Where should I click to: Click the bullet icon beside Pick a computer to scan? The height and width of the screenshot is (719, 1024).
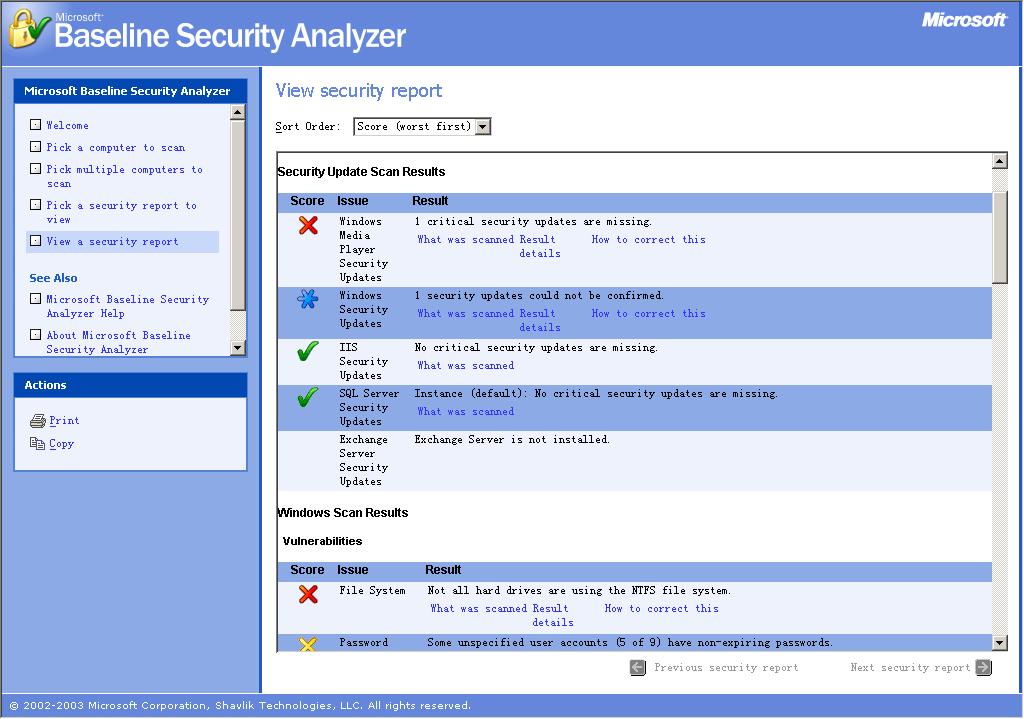(x=35, y=146)
